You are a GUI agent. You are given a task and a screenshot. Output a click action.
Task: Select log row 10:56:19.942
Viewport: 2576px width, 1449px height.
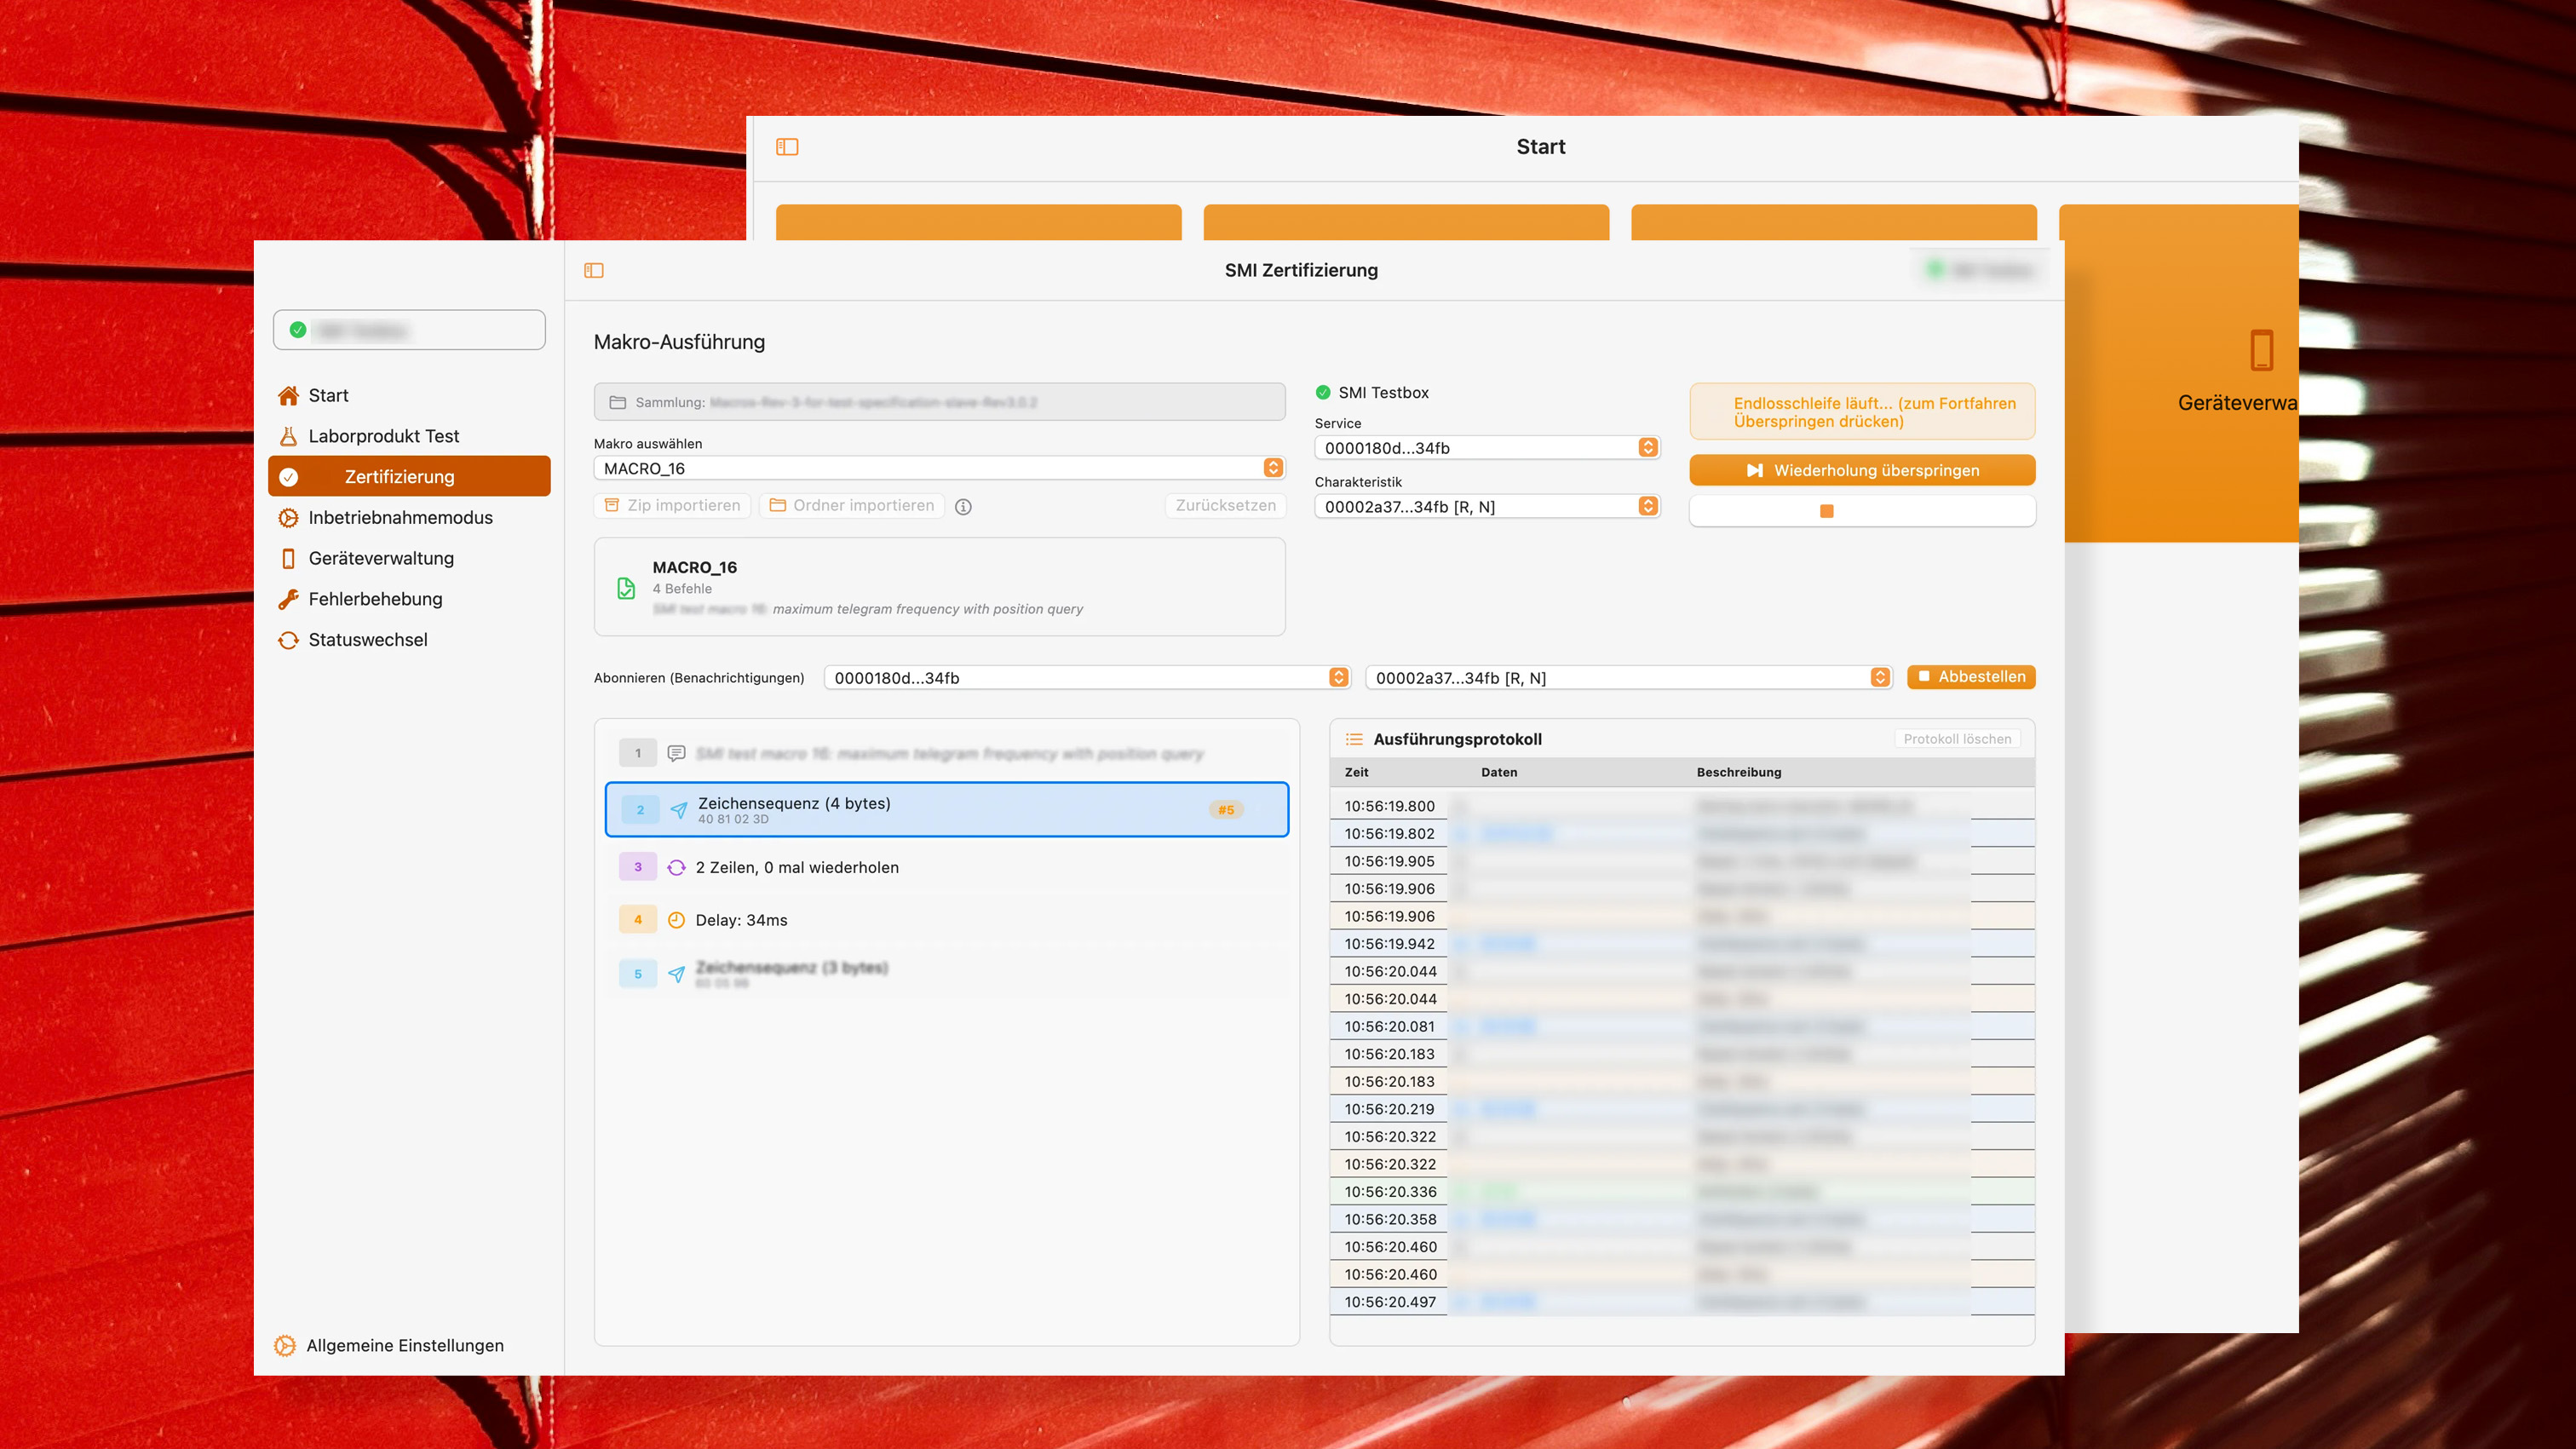coord(1682,944)
